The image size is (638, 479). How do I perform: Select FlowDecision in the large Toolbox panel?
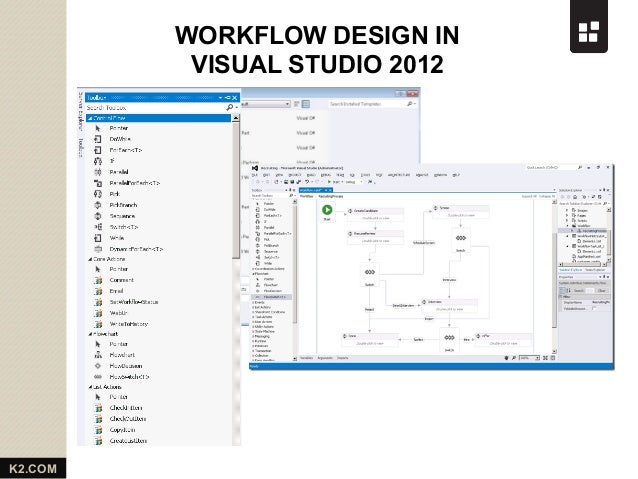coord(126,366)
